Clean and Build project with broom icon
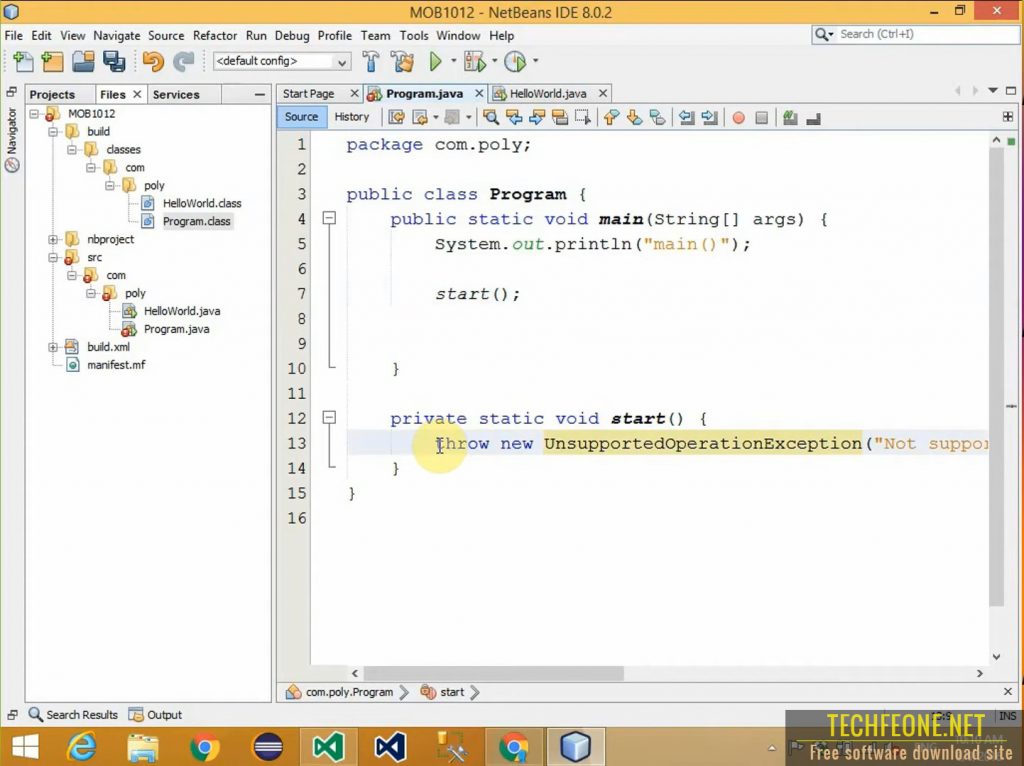Viewport: 1024px width, 766px height. click(x=402, y=61)
